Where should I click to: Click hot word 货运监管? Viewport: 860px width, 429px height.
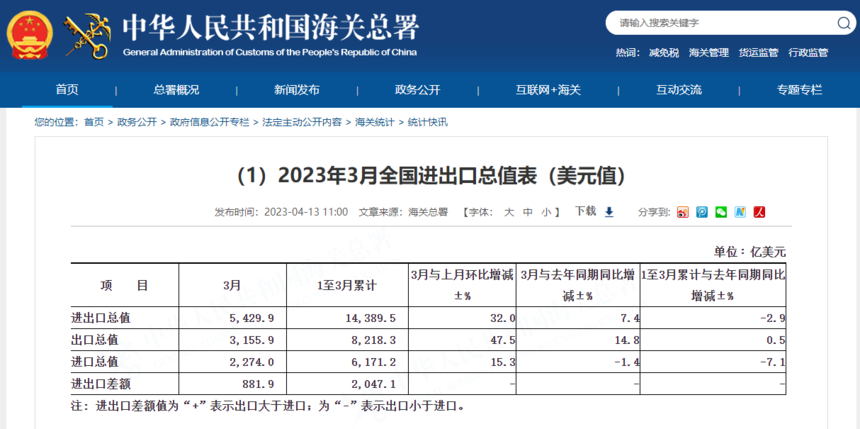[758, 53]
